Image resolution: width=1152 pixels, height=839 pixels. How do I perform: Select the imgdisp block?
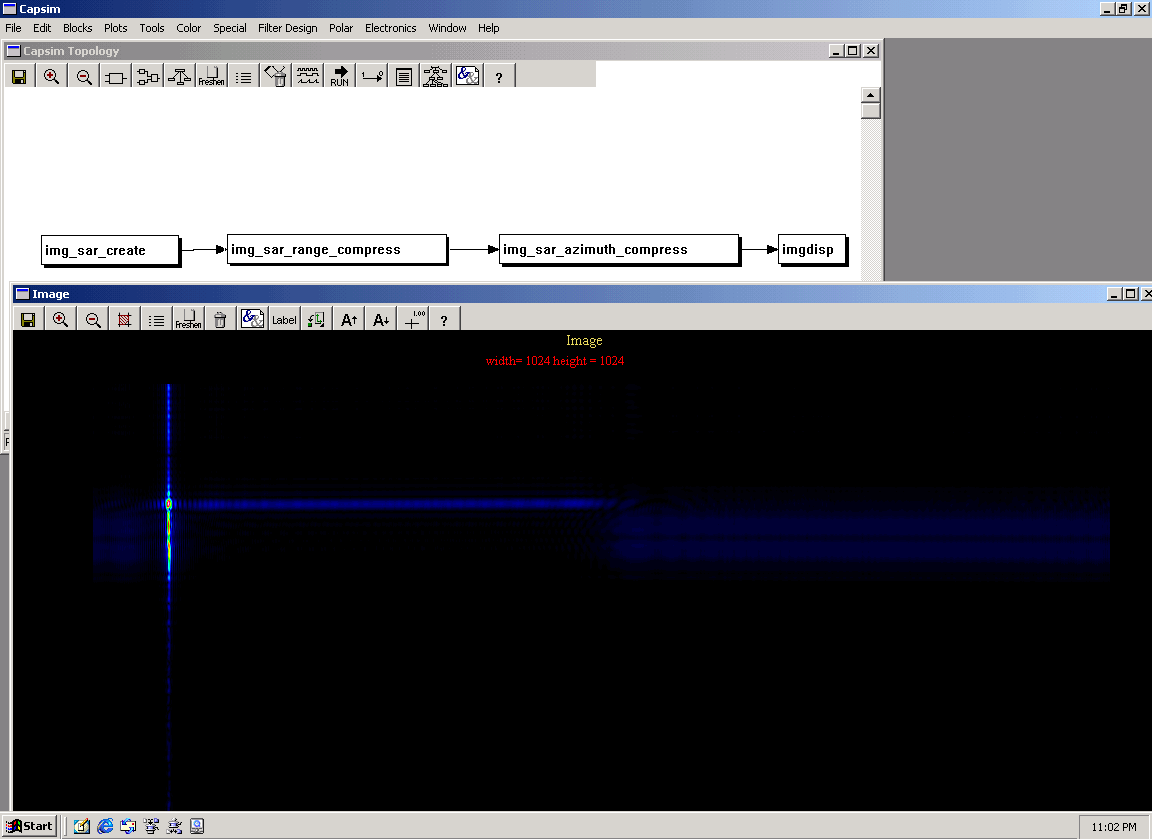(x=812, y=250)
